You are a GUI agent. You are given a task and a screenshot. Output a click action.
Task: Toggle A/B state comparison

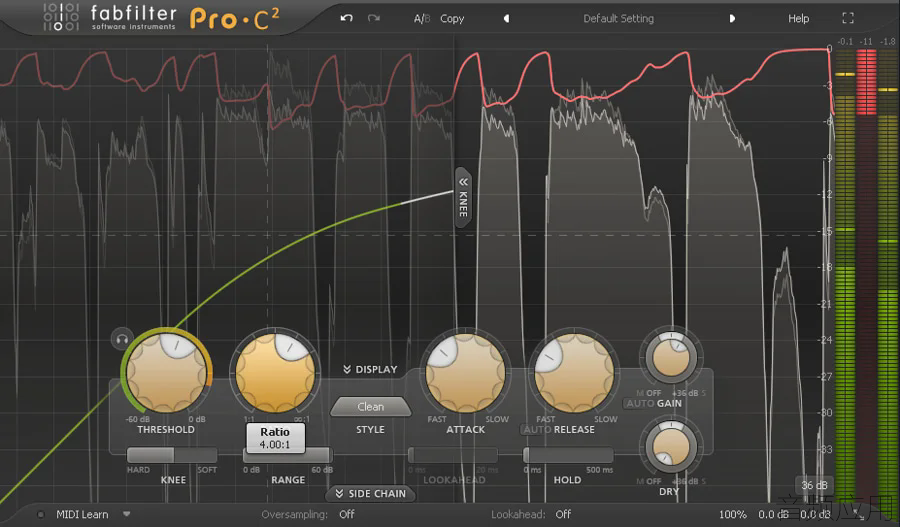click(422, 19)
